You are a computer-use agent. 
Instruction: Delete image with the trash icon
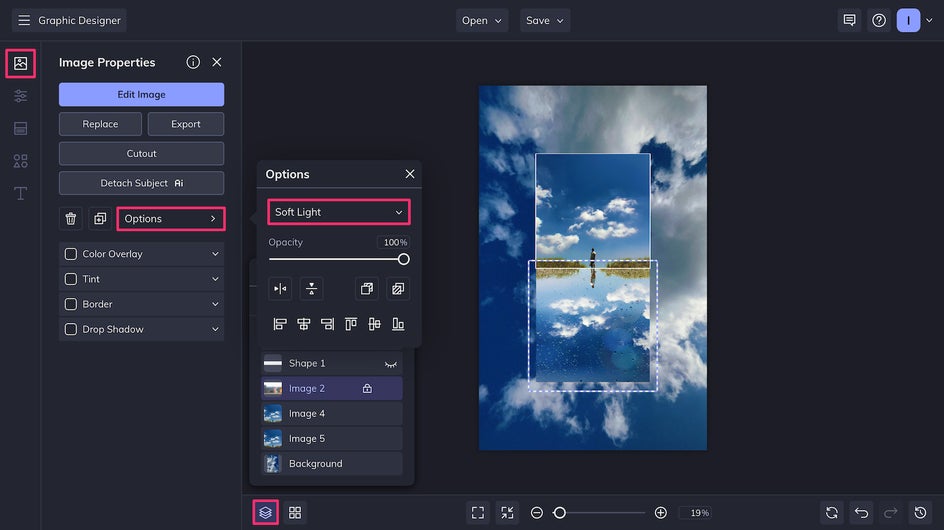[x=71, y=219]
